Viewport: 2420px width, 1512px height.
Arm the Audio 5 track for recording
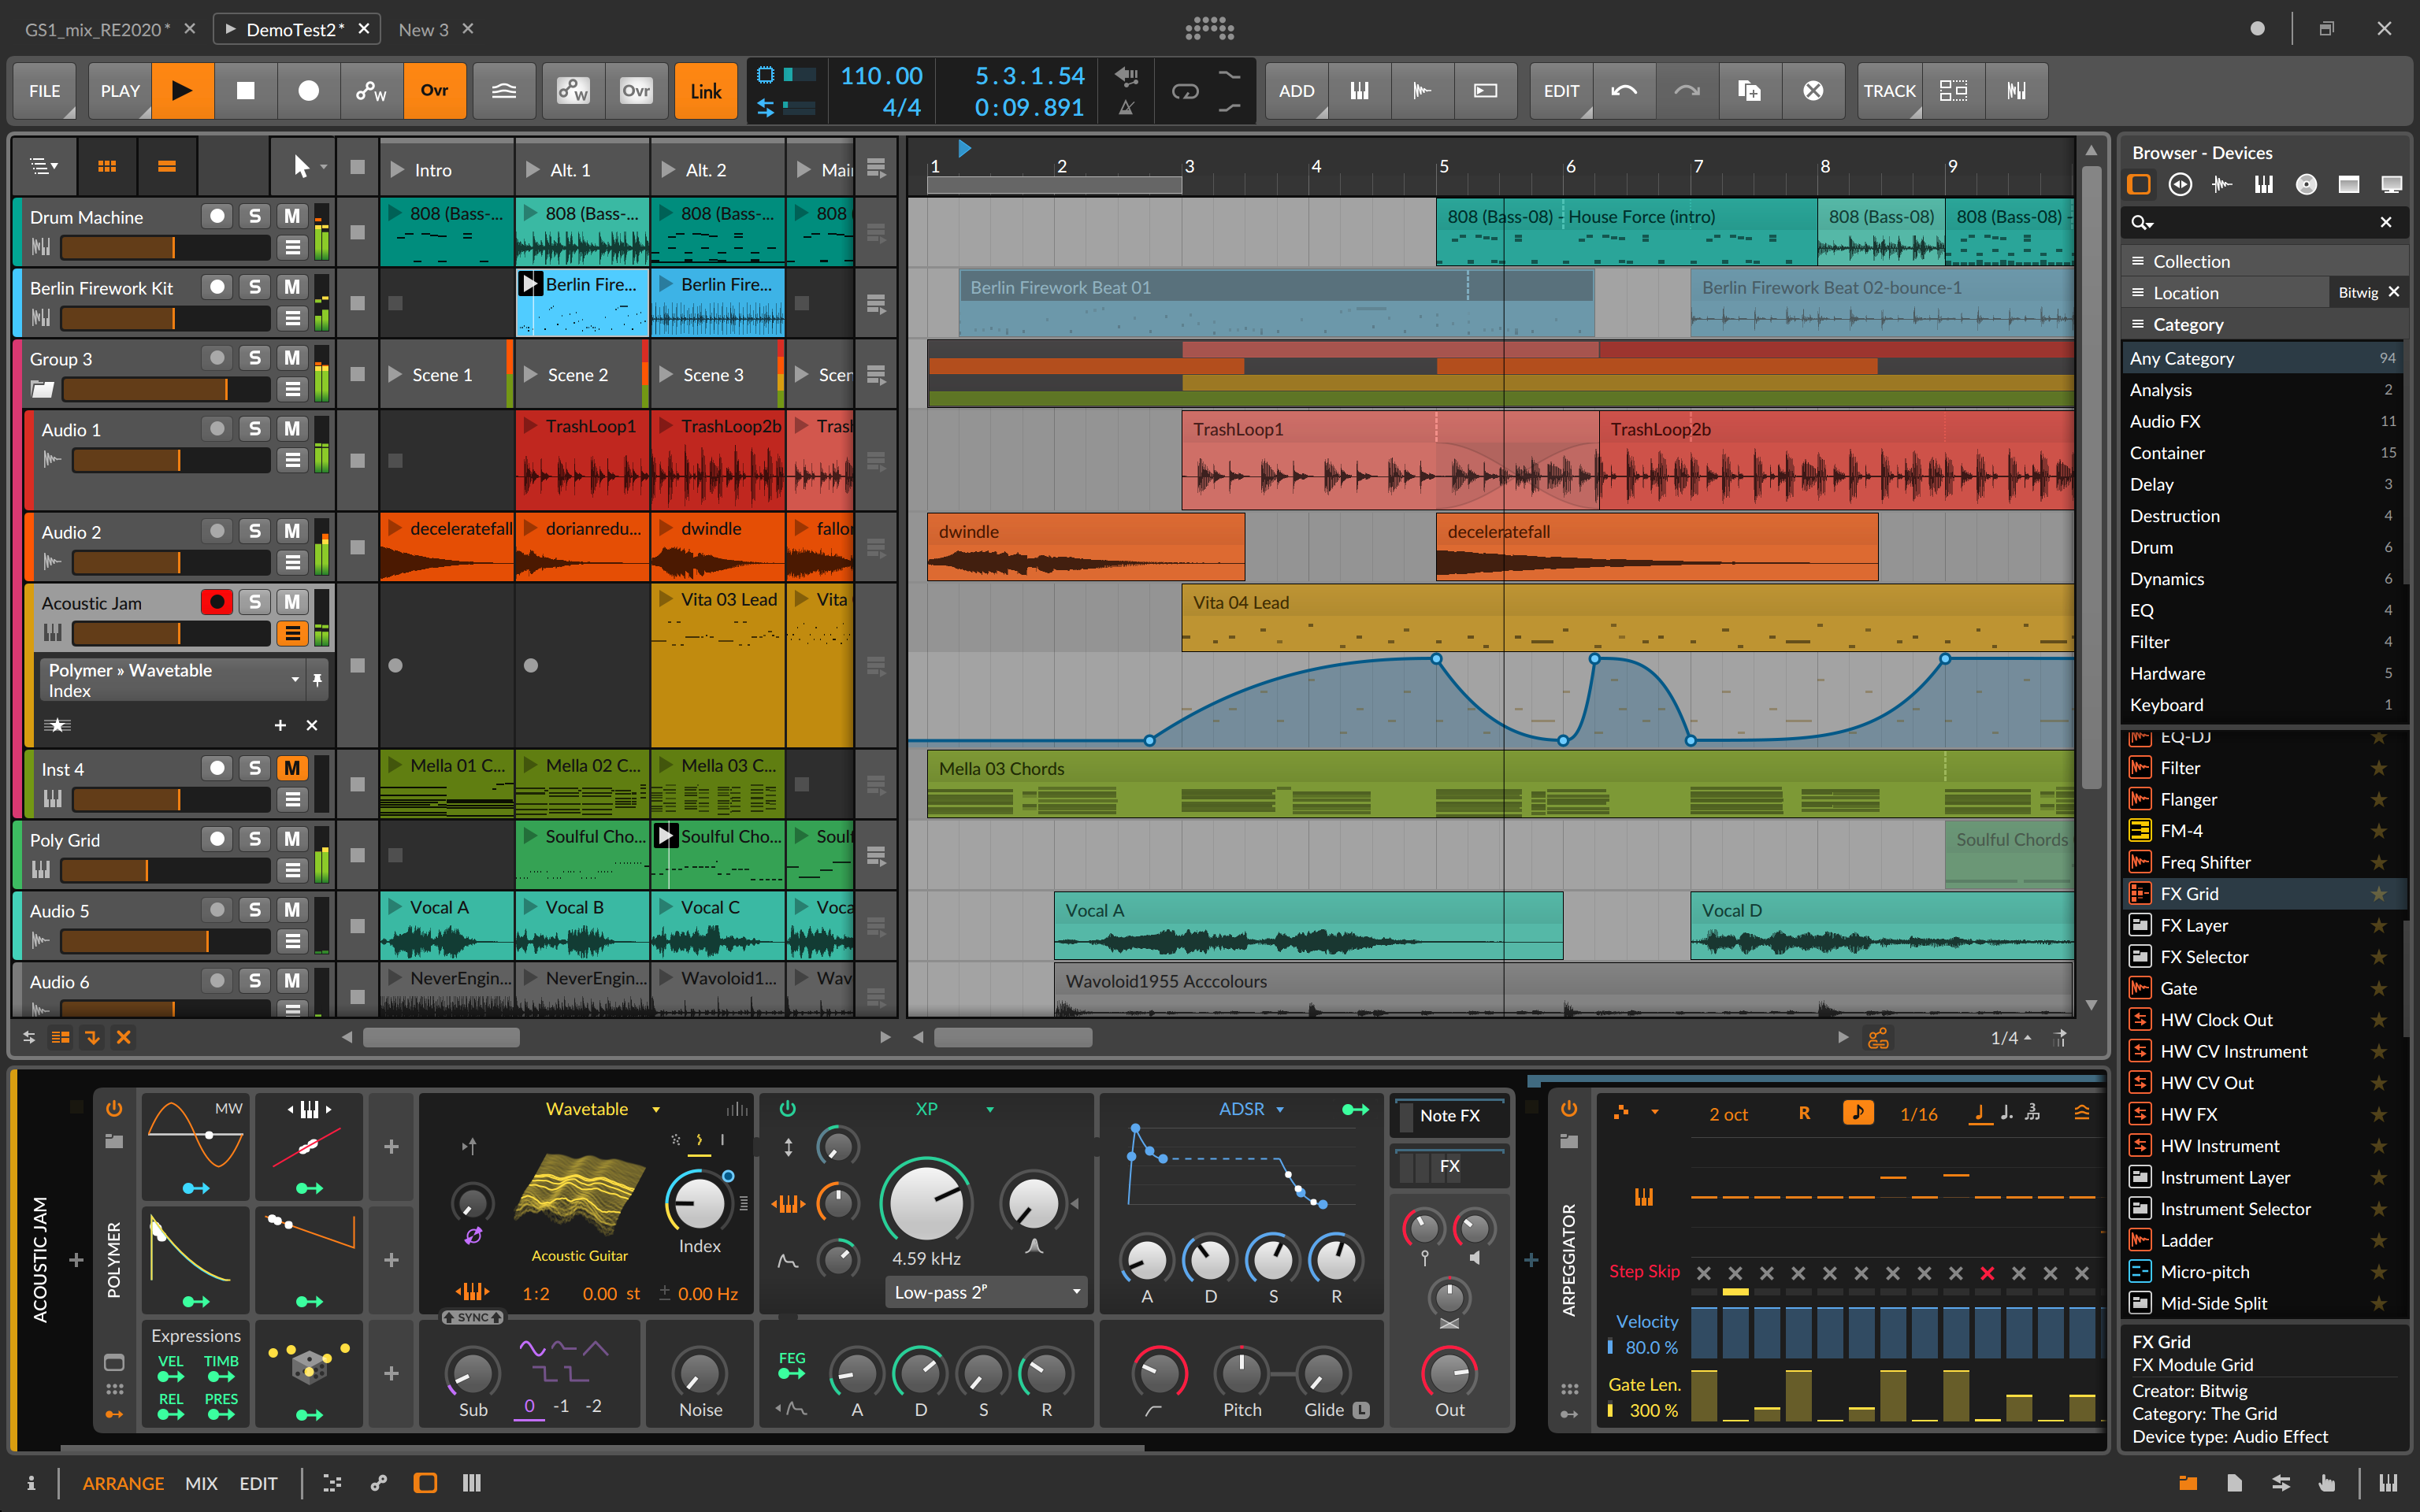[217, 910]
